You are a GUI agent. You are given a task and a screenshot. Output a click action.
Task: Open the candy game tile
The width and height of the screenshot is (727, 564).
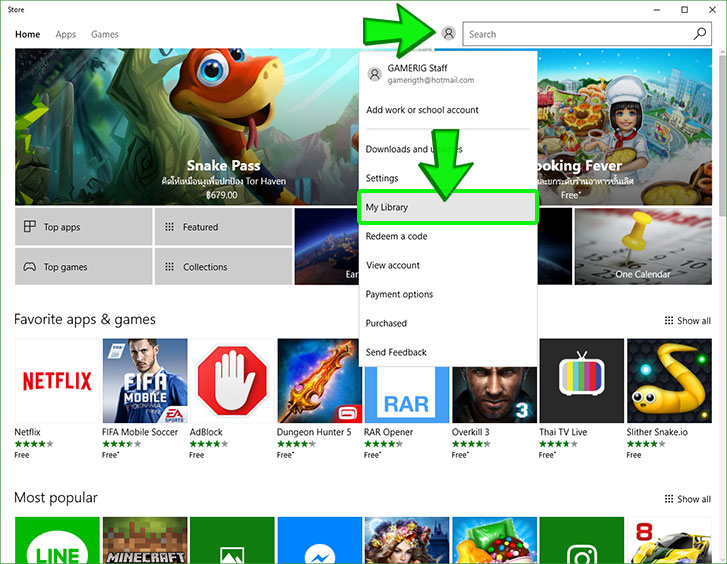[495, 540]
